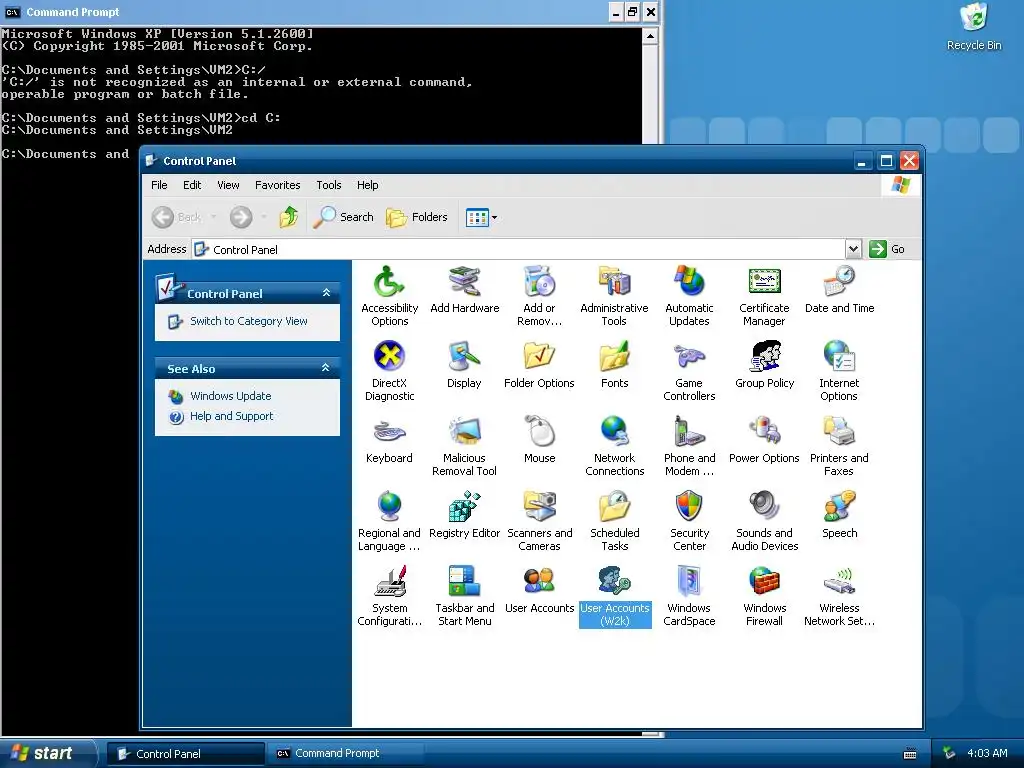Open Game Controllers icon

[x=690, y=357]
